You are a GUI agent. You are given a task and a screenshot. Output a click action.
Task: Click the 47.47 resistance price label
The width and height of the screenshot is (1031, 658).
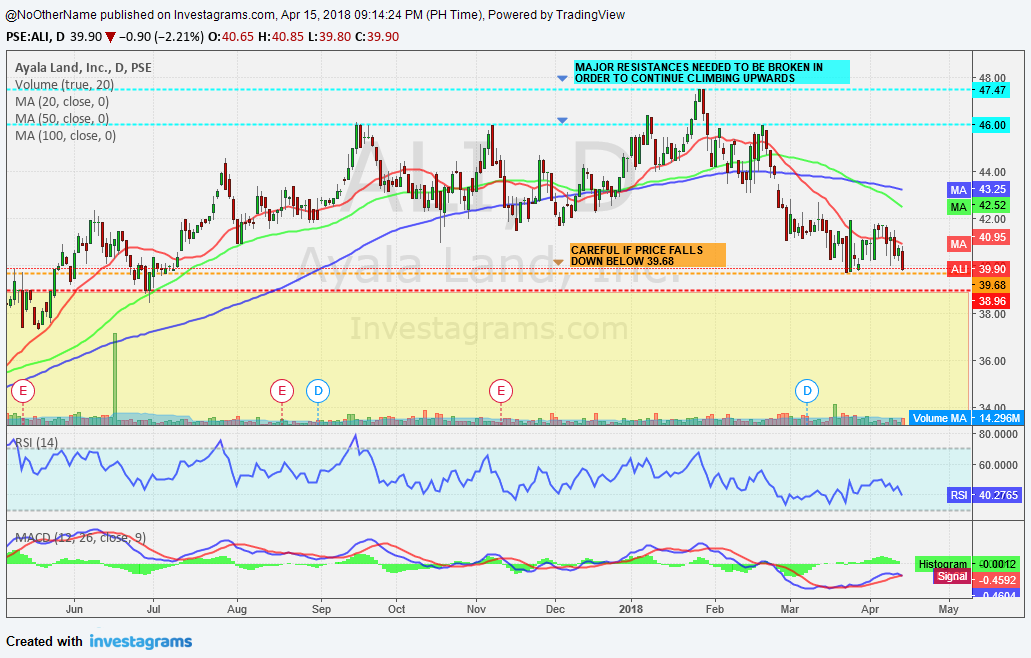(x=992, y=90)
